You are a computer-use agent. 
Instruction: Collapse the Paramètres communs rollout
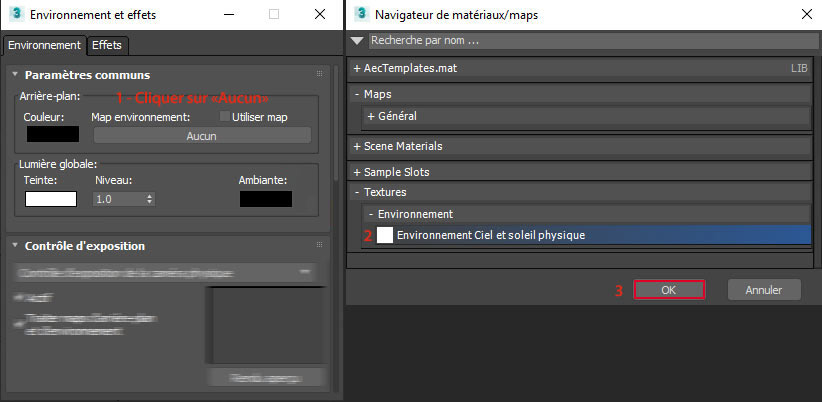(15, 75)
